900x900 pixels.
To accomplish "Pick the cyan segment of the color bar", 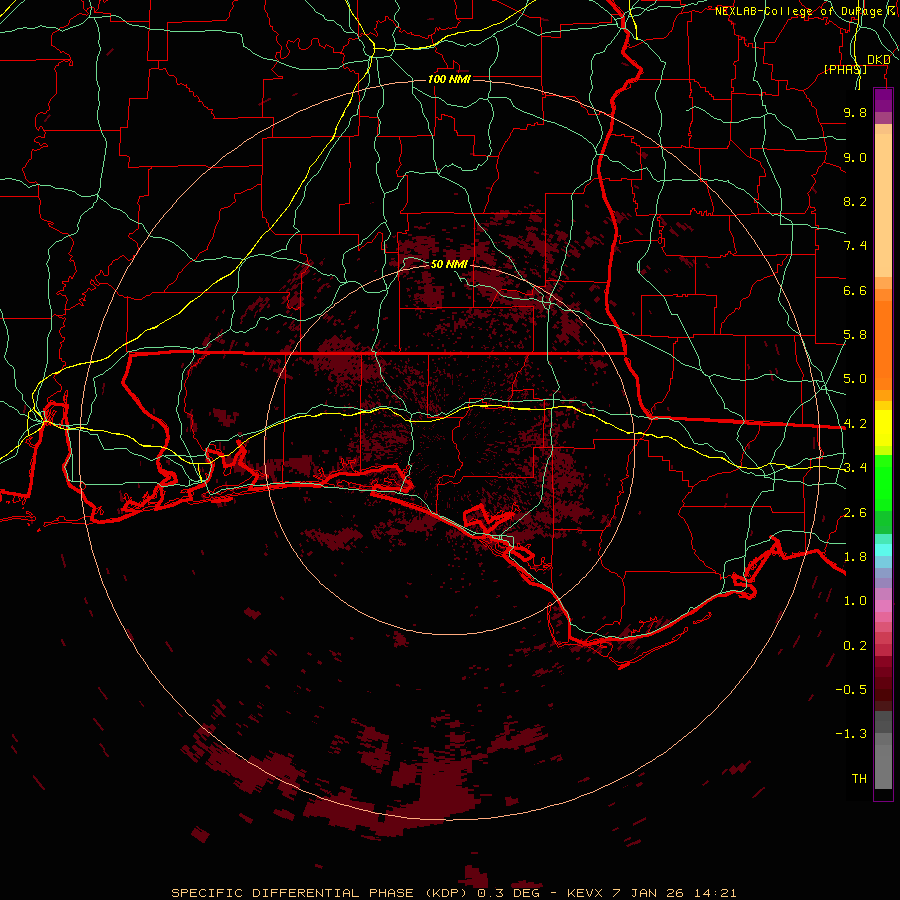I will (883, 550).
